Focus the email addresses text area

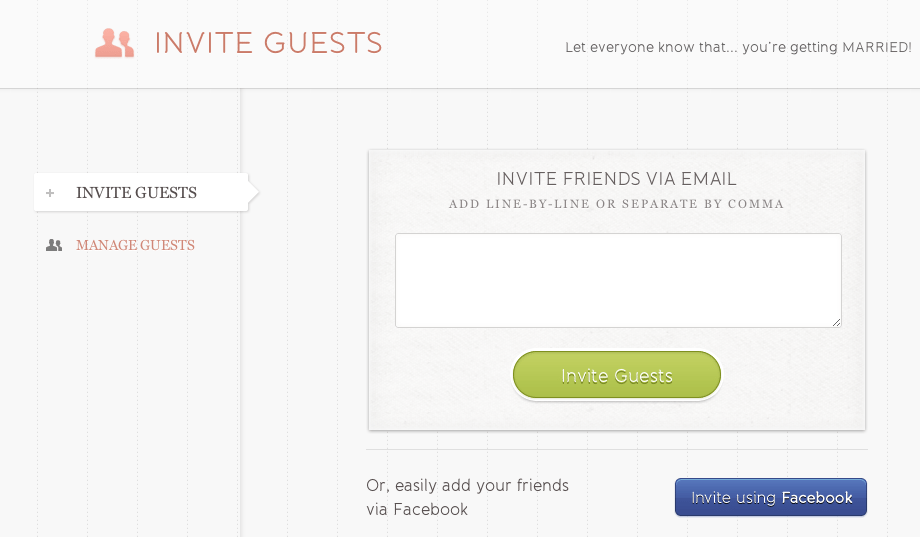coord(618,281)
